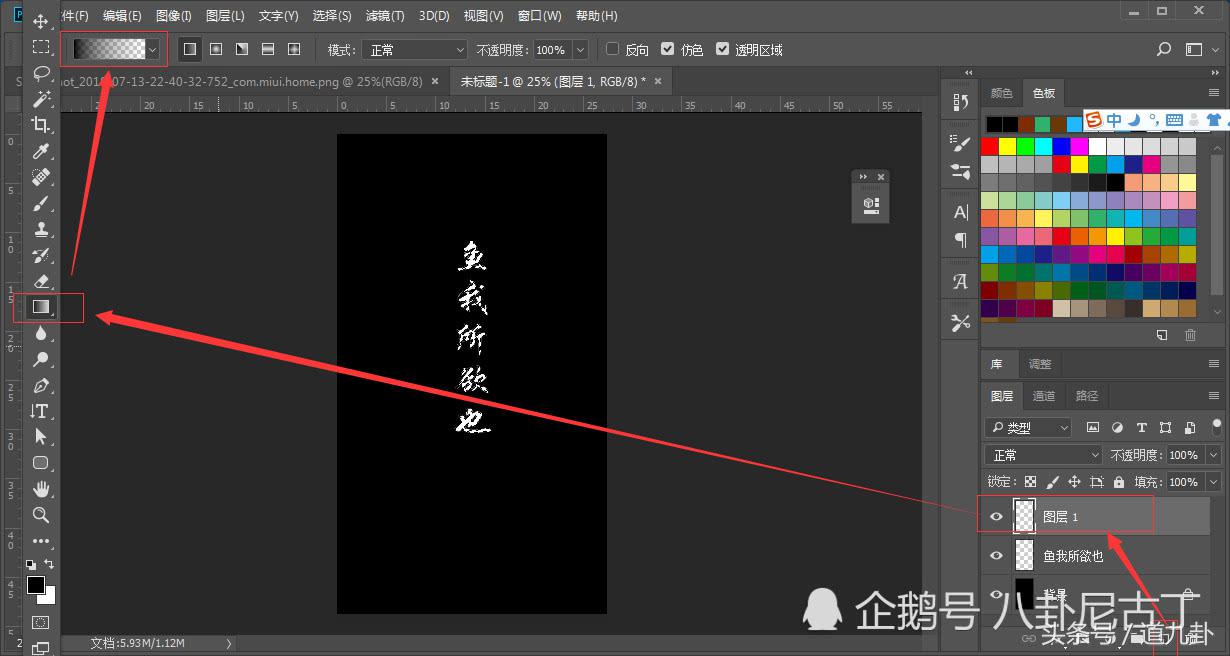Hide the 鱼我所欲也 layer
The height and width of the screenshot is (656, 1230).
996,556
